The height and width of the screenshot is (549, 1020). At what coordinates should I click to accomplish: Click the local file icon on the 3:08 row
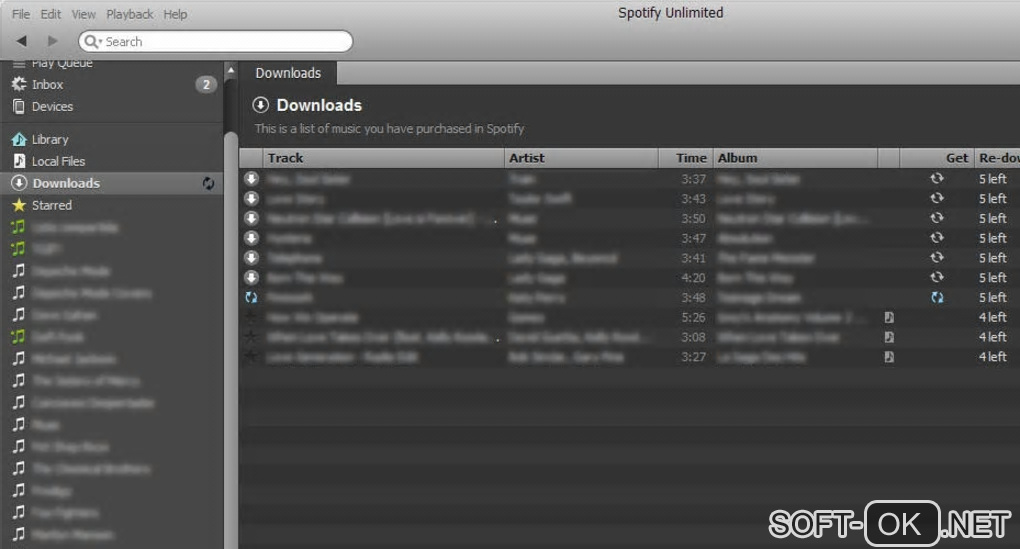coord(889,337)
